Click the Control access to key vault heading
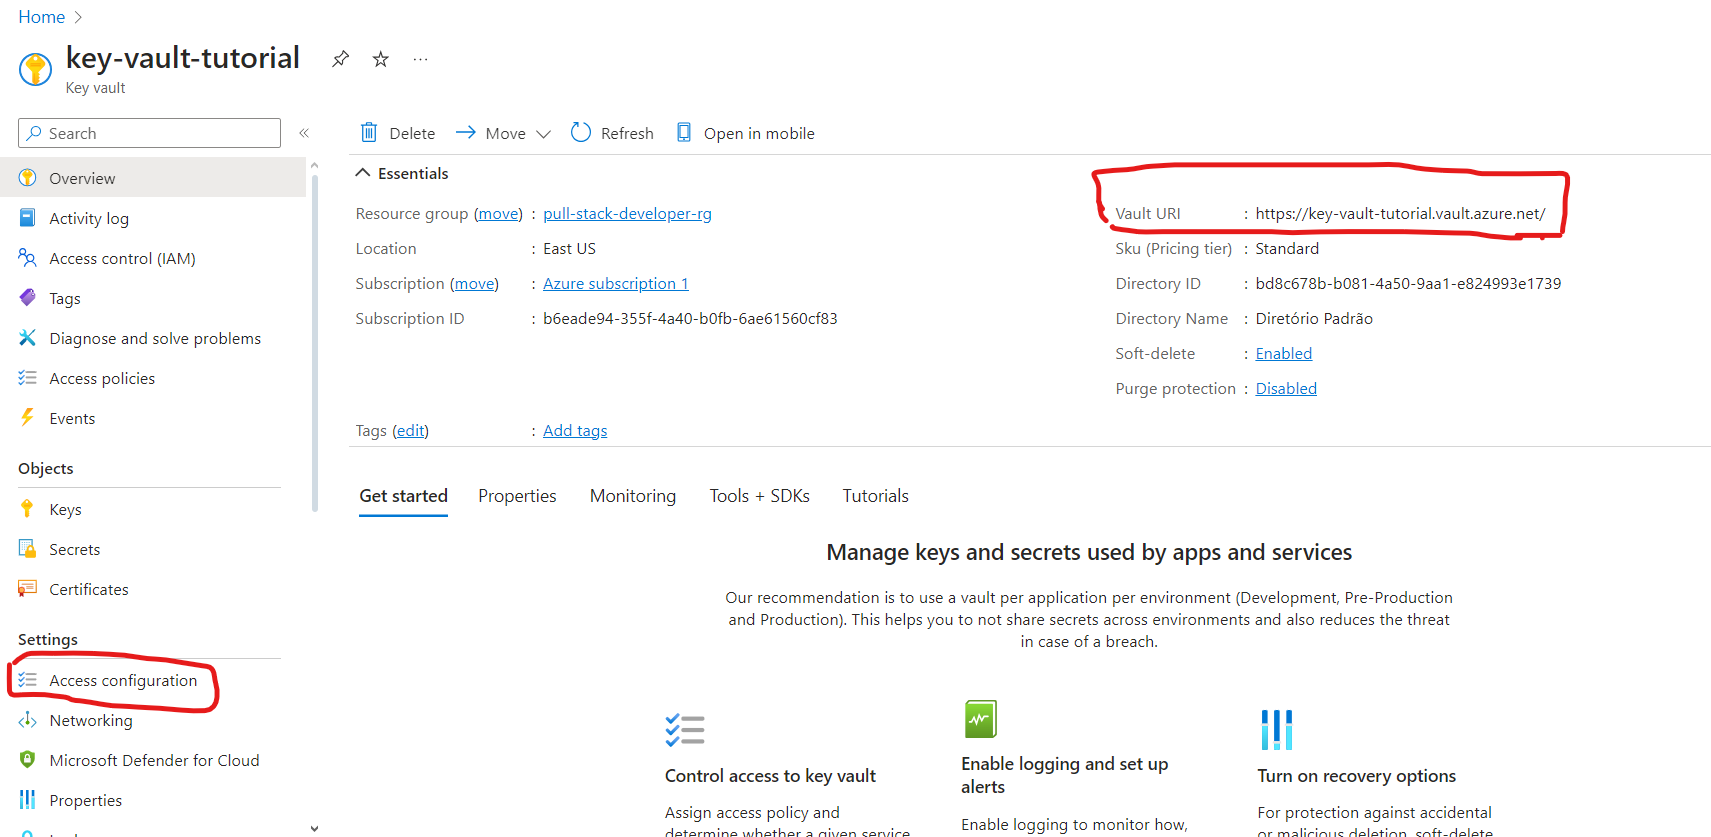 click(x=770, y=776)
